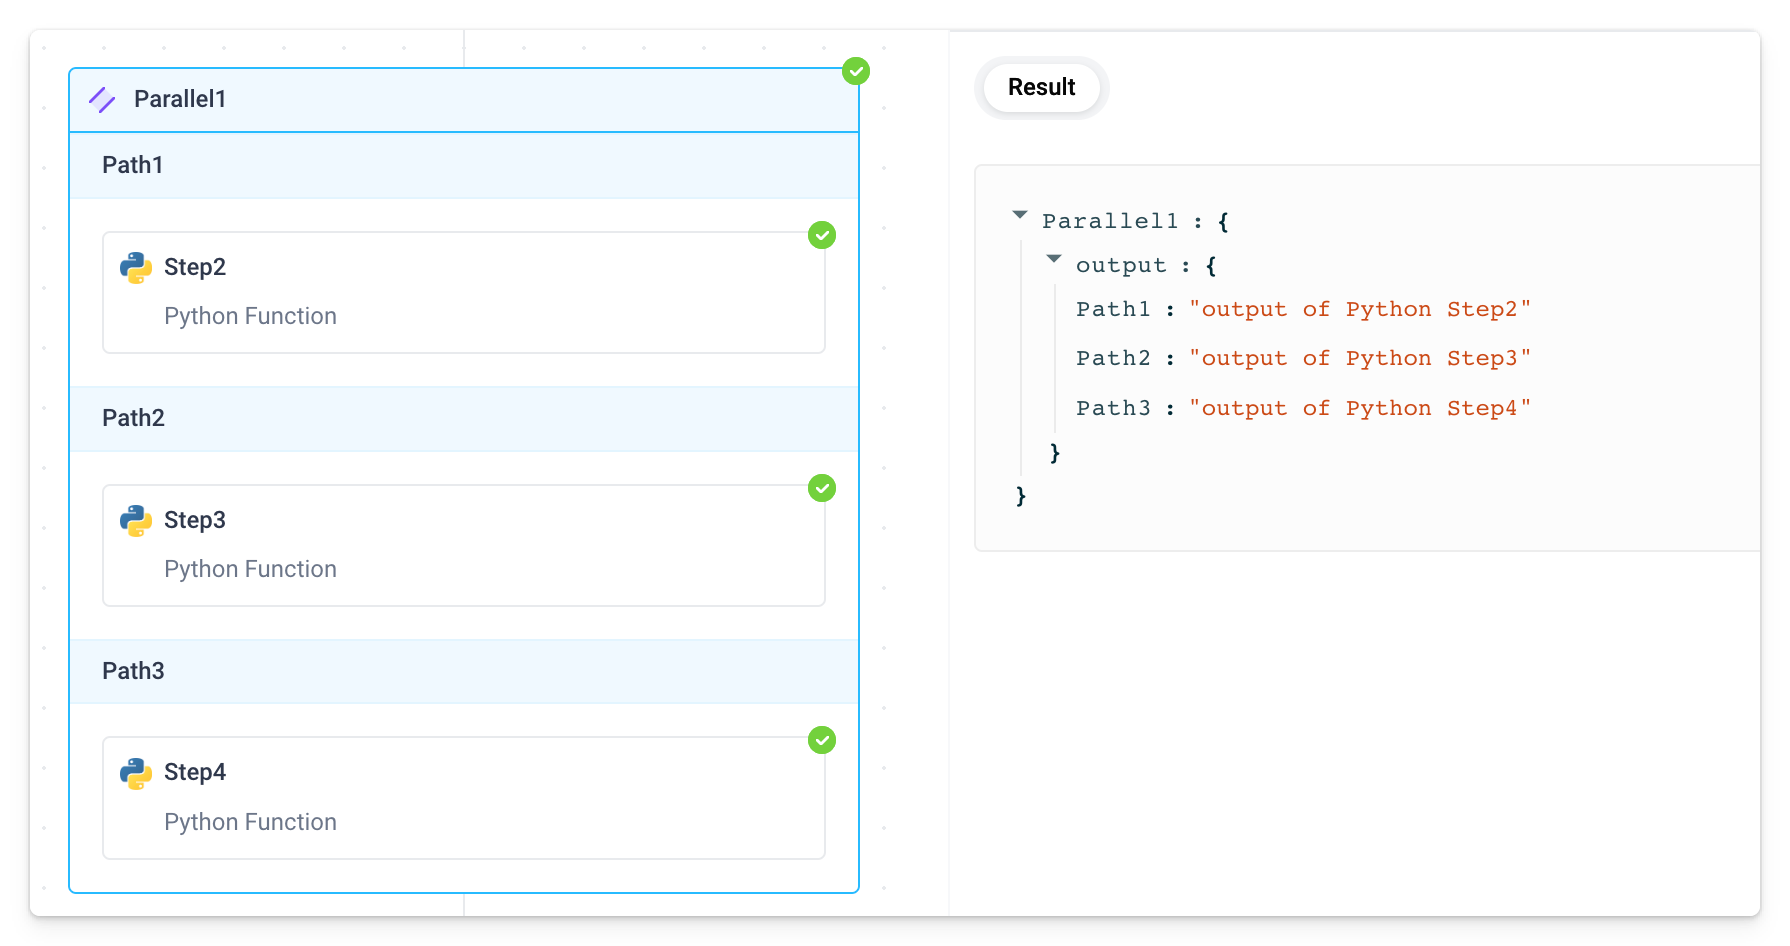Click the Python icon on Step4
The image size is (1790, 946).
point(133,772)
